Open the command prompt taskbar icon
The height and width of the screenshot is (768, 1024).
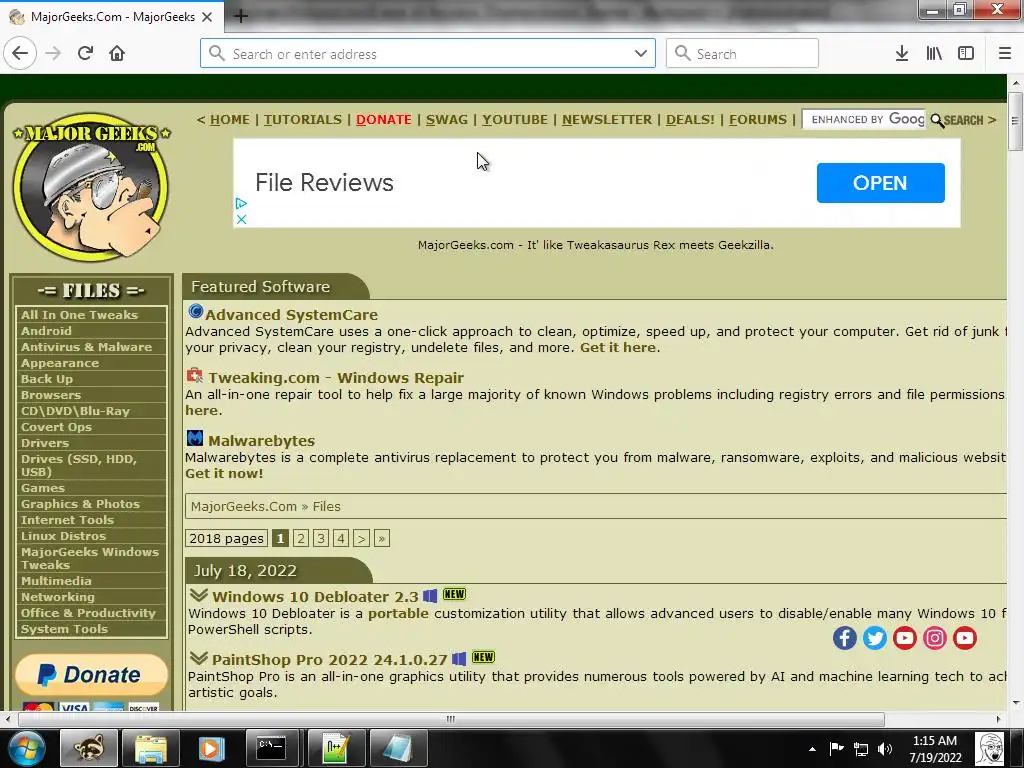tap(271, 748)
